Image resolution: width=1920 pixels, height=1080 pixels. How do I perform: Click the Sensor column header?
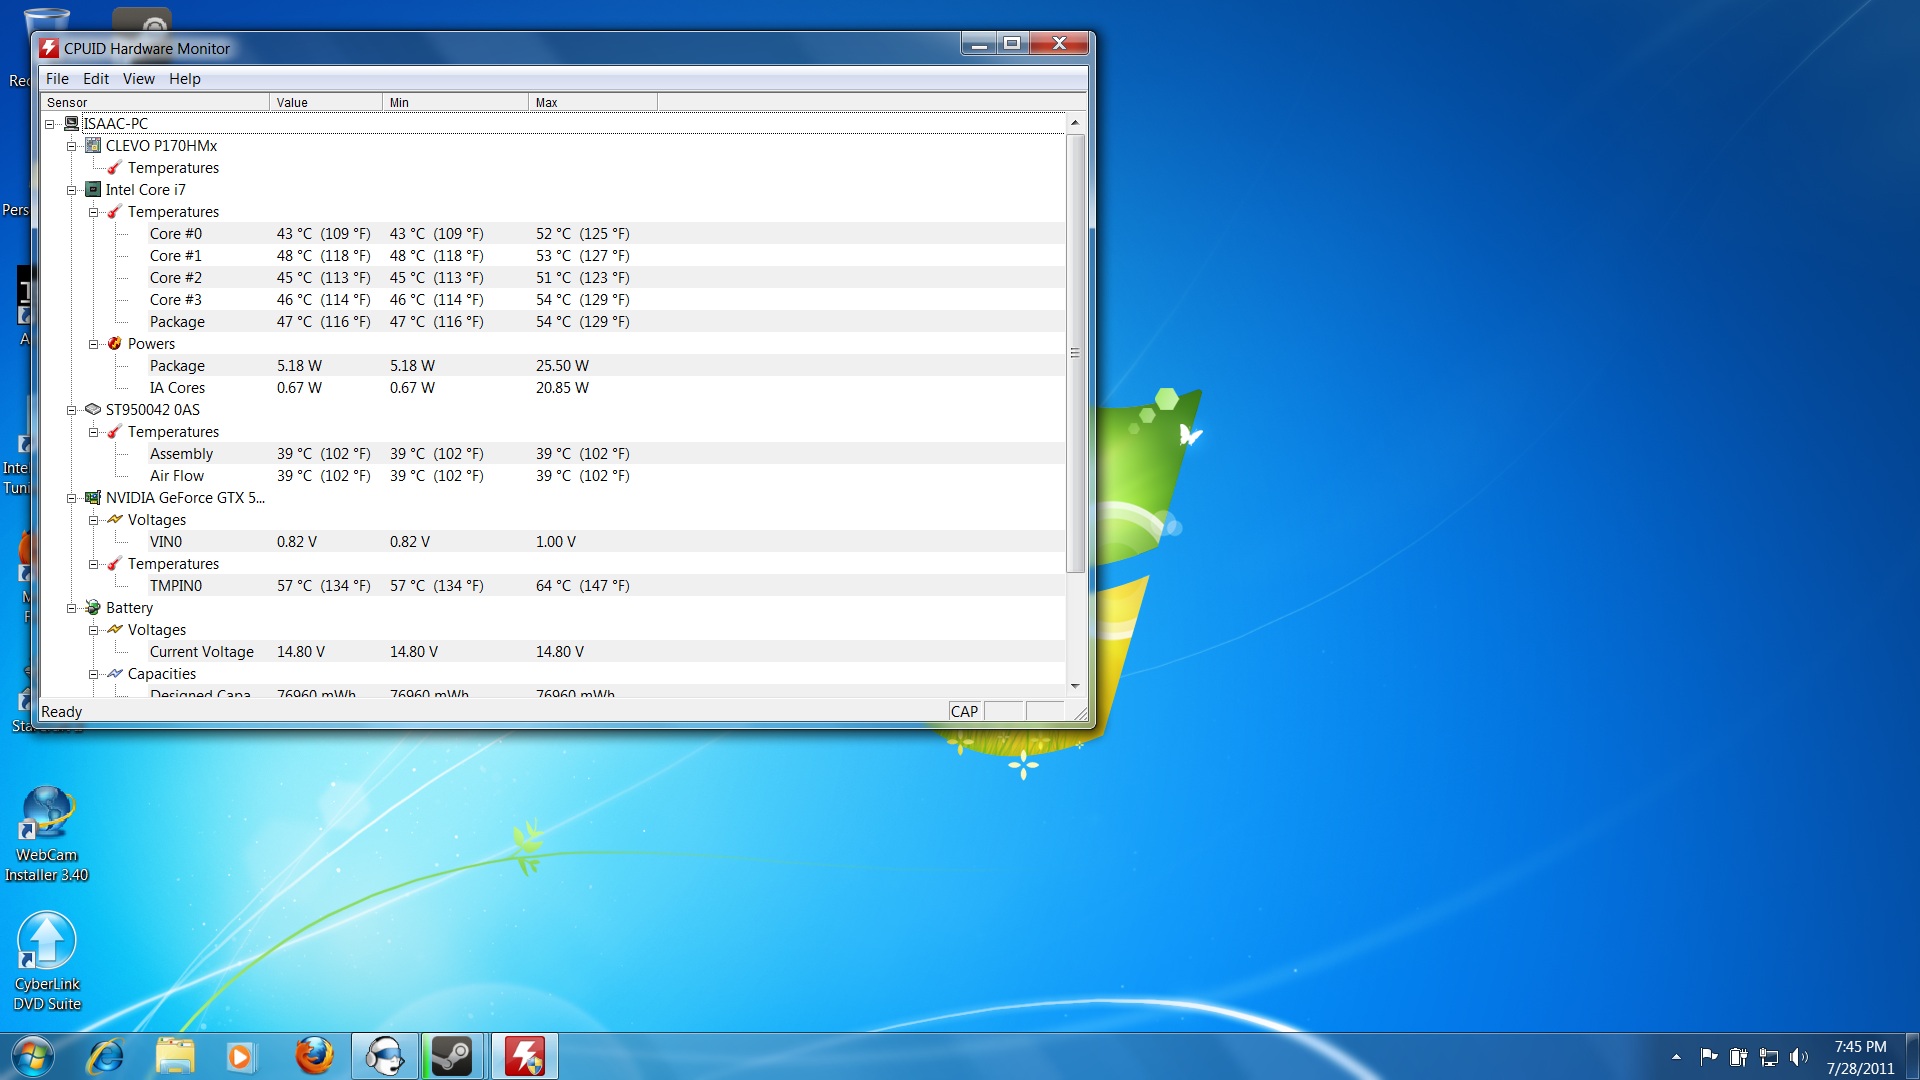pos(155,102)
